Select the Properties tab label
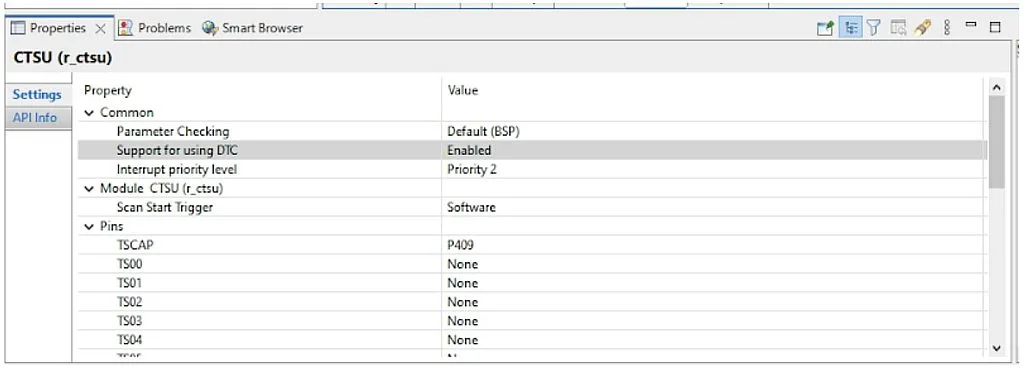 (58, 28)
